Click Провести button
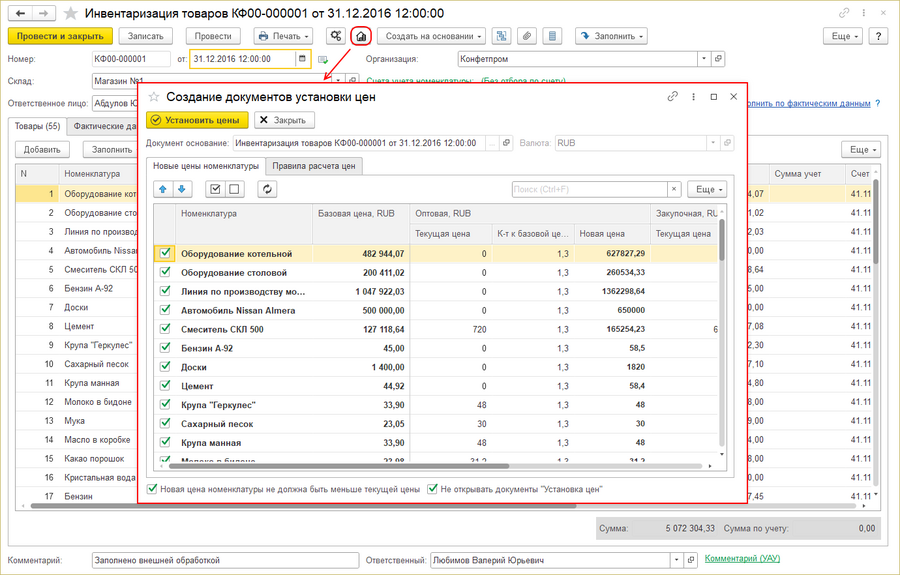900x575 pixels. (x=213, y=36)
